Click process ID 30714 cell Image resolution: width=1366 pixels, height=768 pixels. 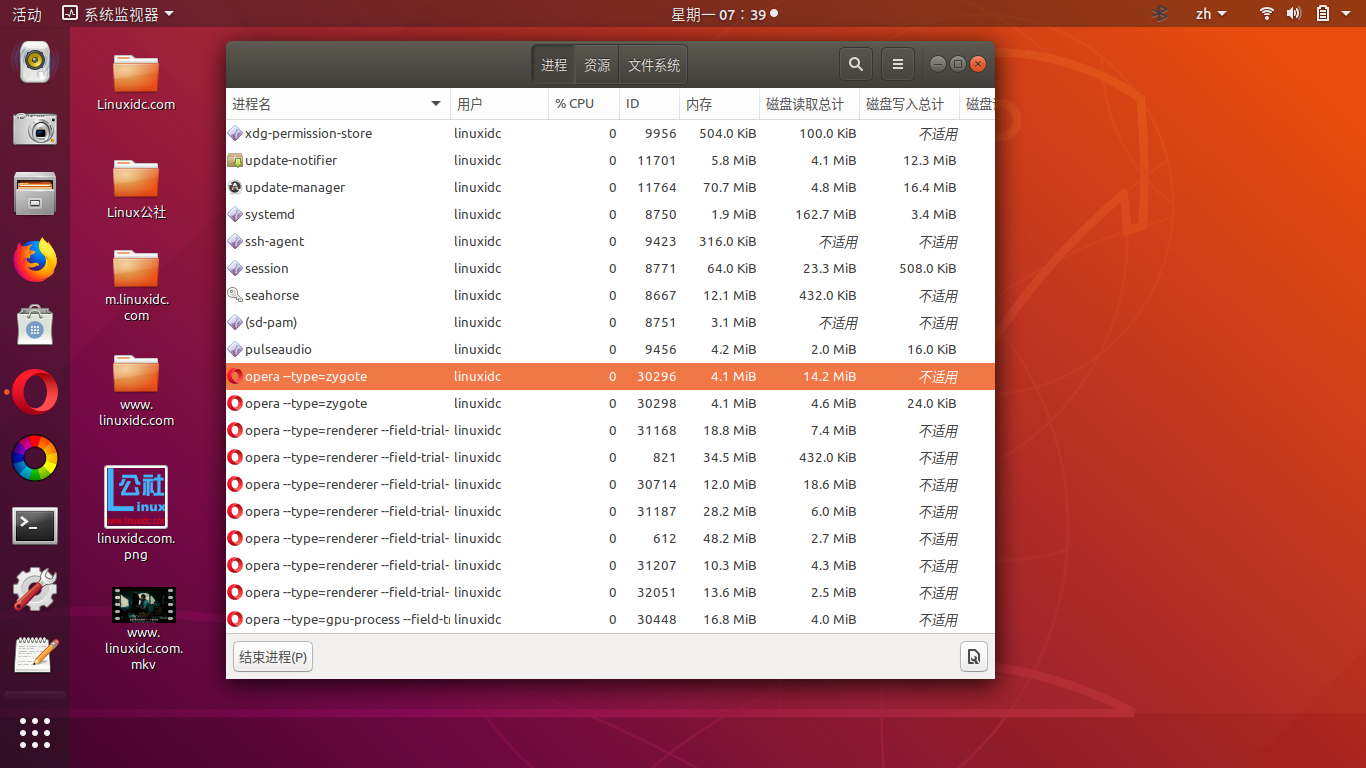coord(657,484)
